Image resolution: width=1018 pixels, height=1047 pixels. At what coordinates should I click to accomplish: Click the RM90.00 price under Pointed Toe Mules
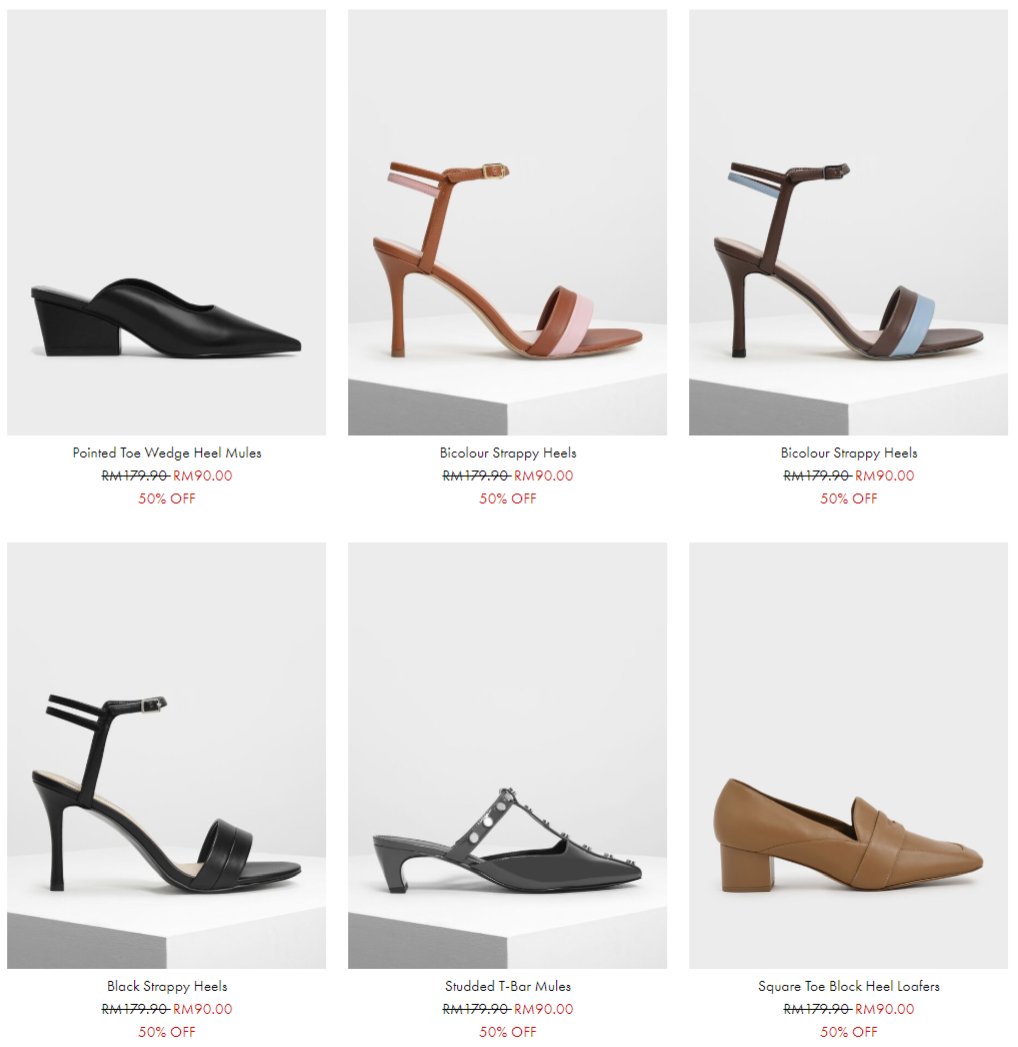[x=203, y=476]
